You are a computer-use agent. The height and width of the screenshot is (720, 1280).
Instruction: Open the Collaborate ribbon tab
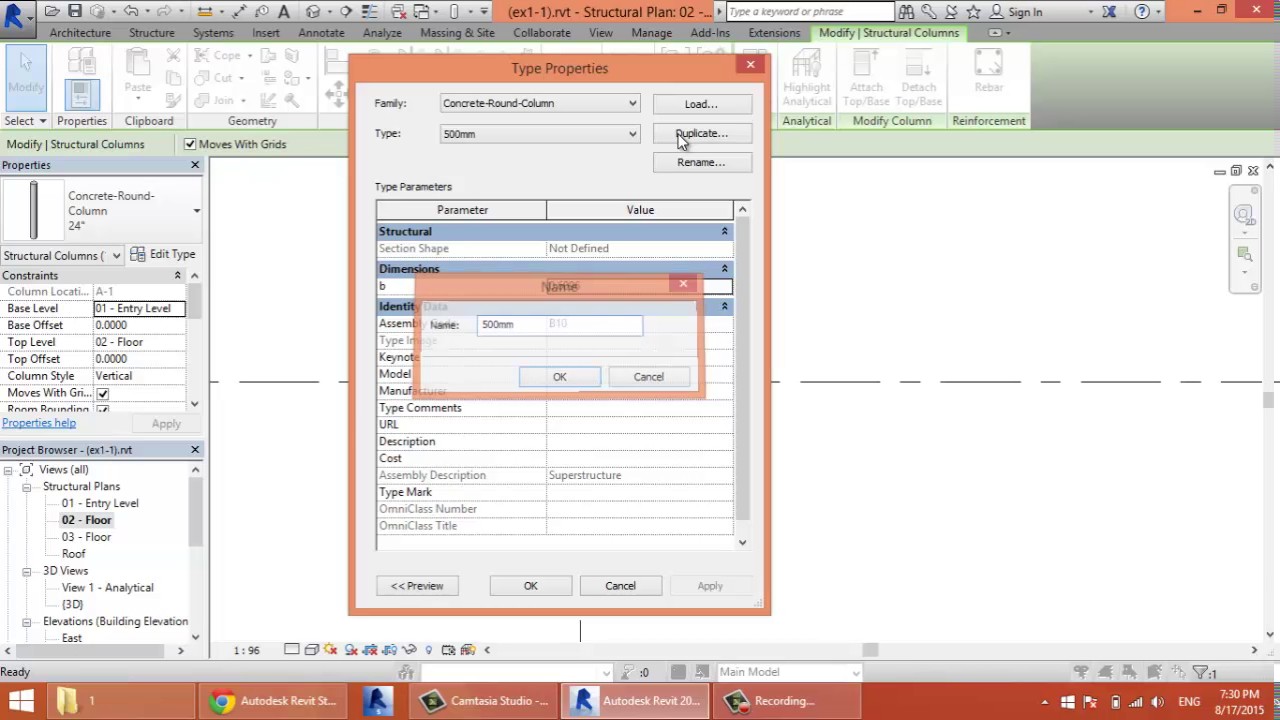tap(542, 33)
